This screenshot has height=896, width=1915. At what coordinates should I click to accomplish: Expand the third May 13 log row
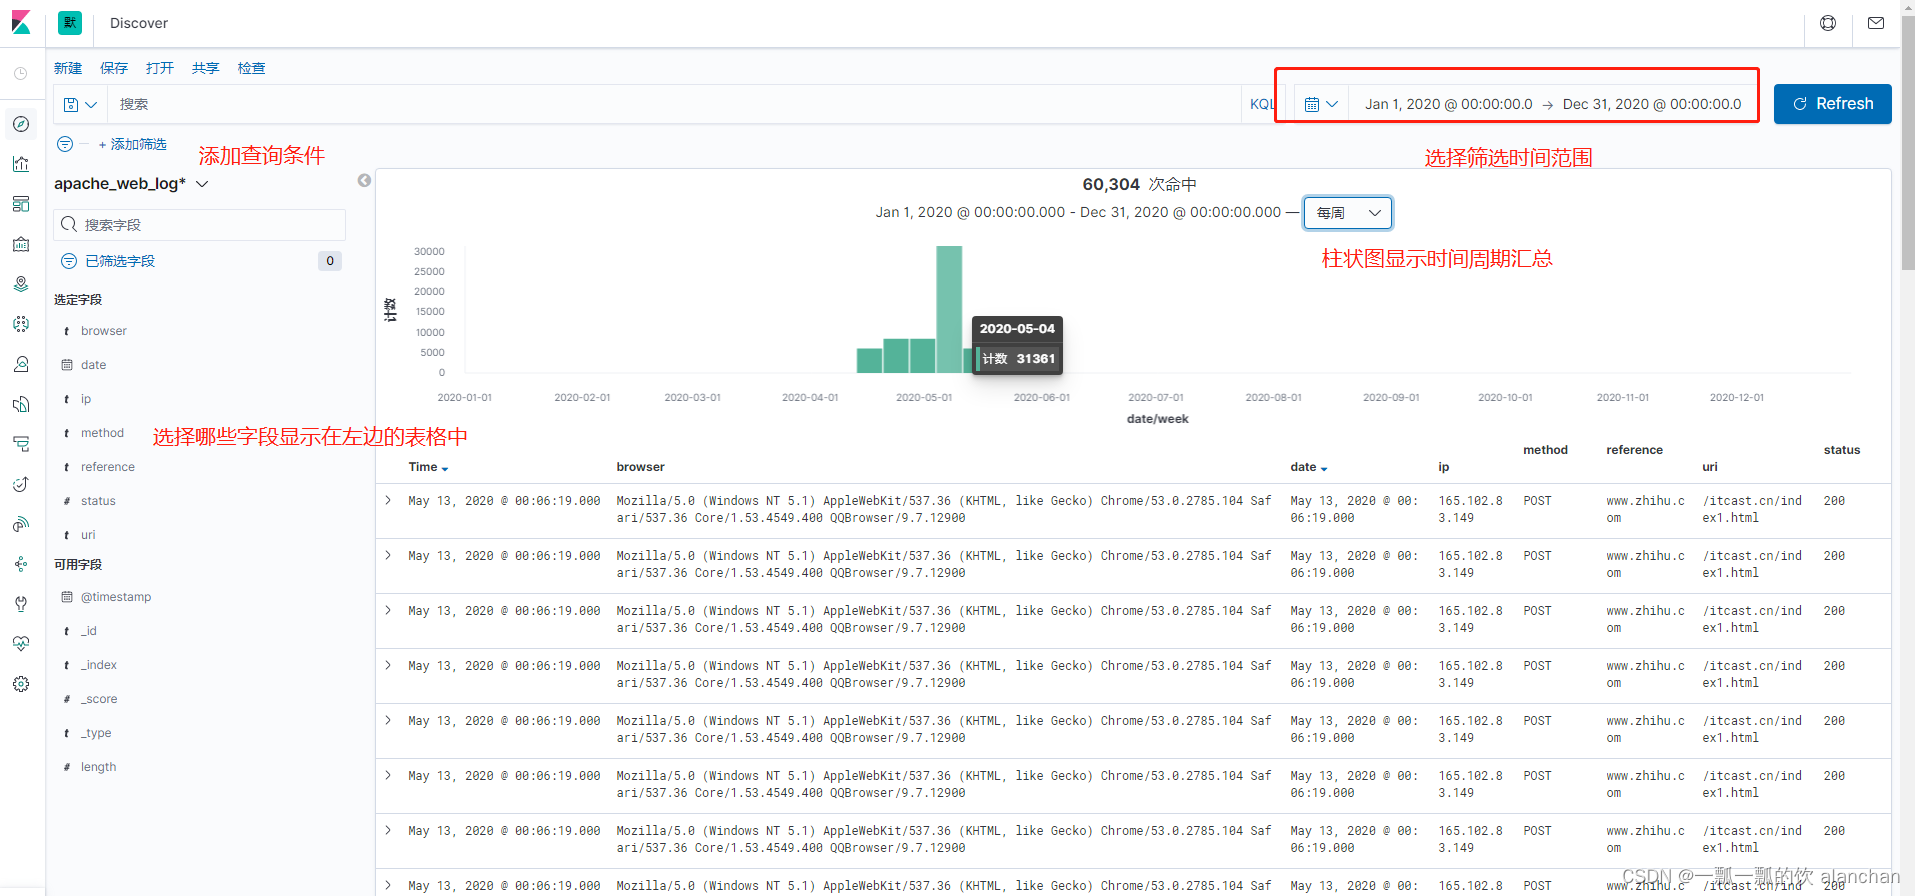point(388,610)
